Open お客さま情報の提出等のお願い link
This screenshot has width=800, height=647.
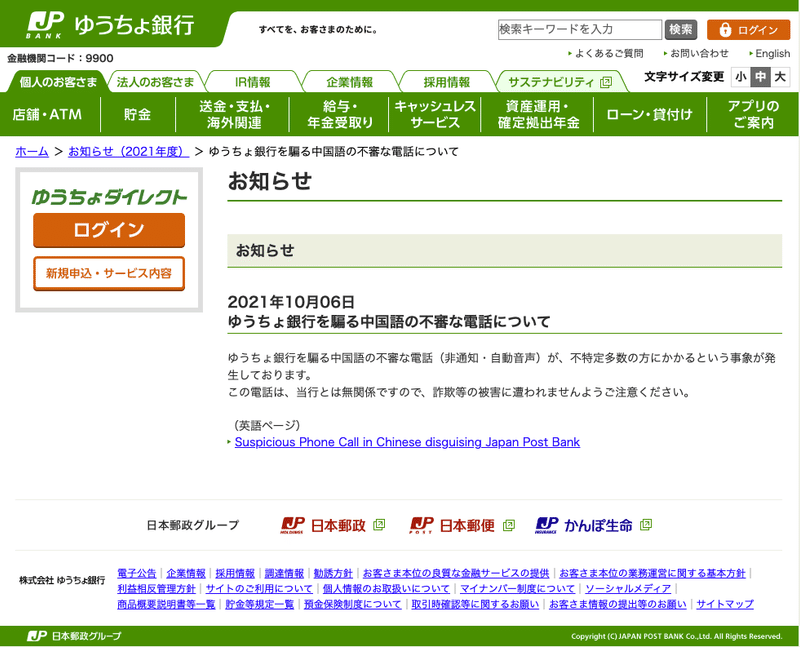coord(618,604)
